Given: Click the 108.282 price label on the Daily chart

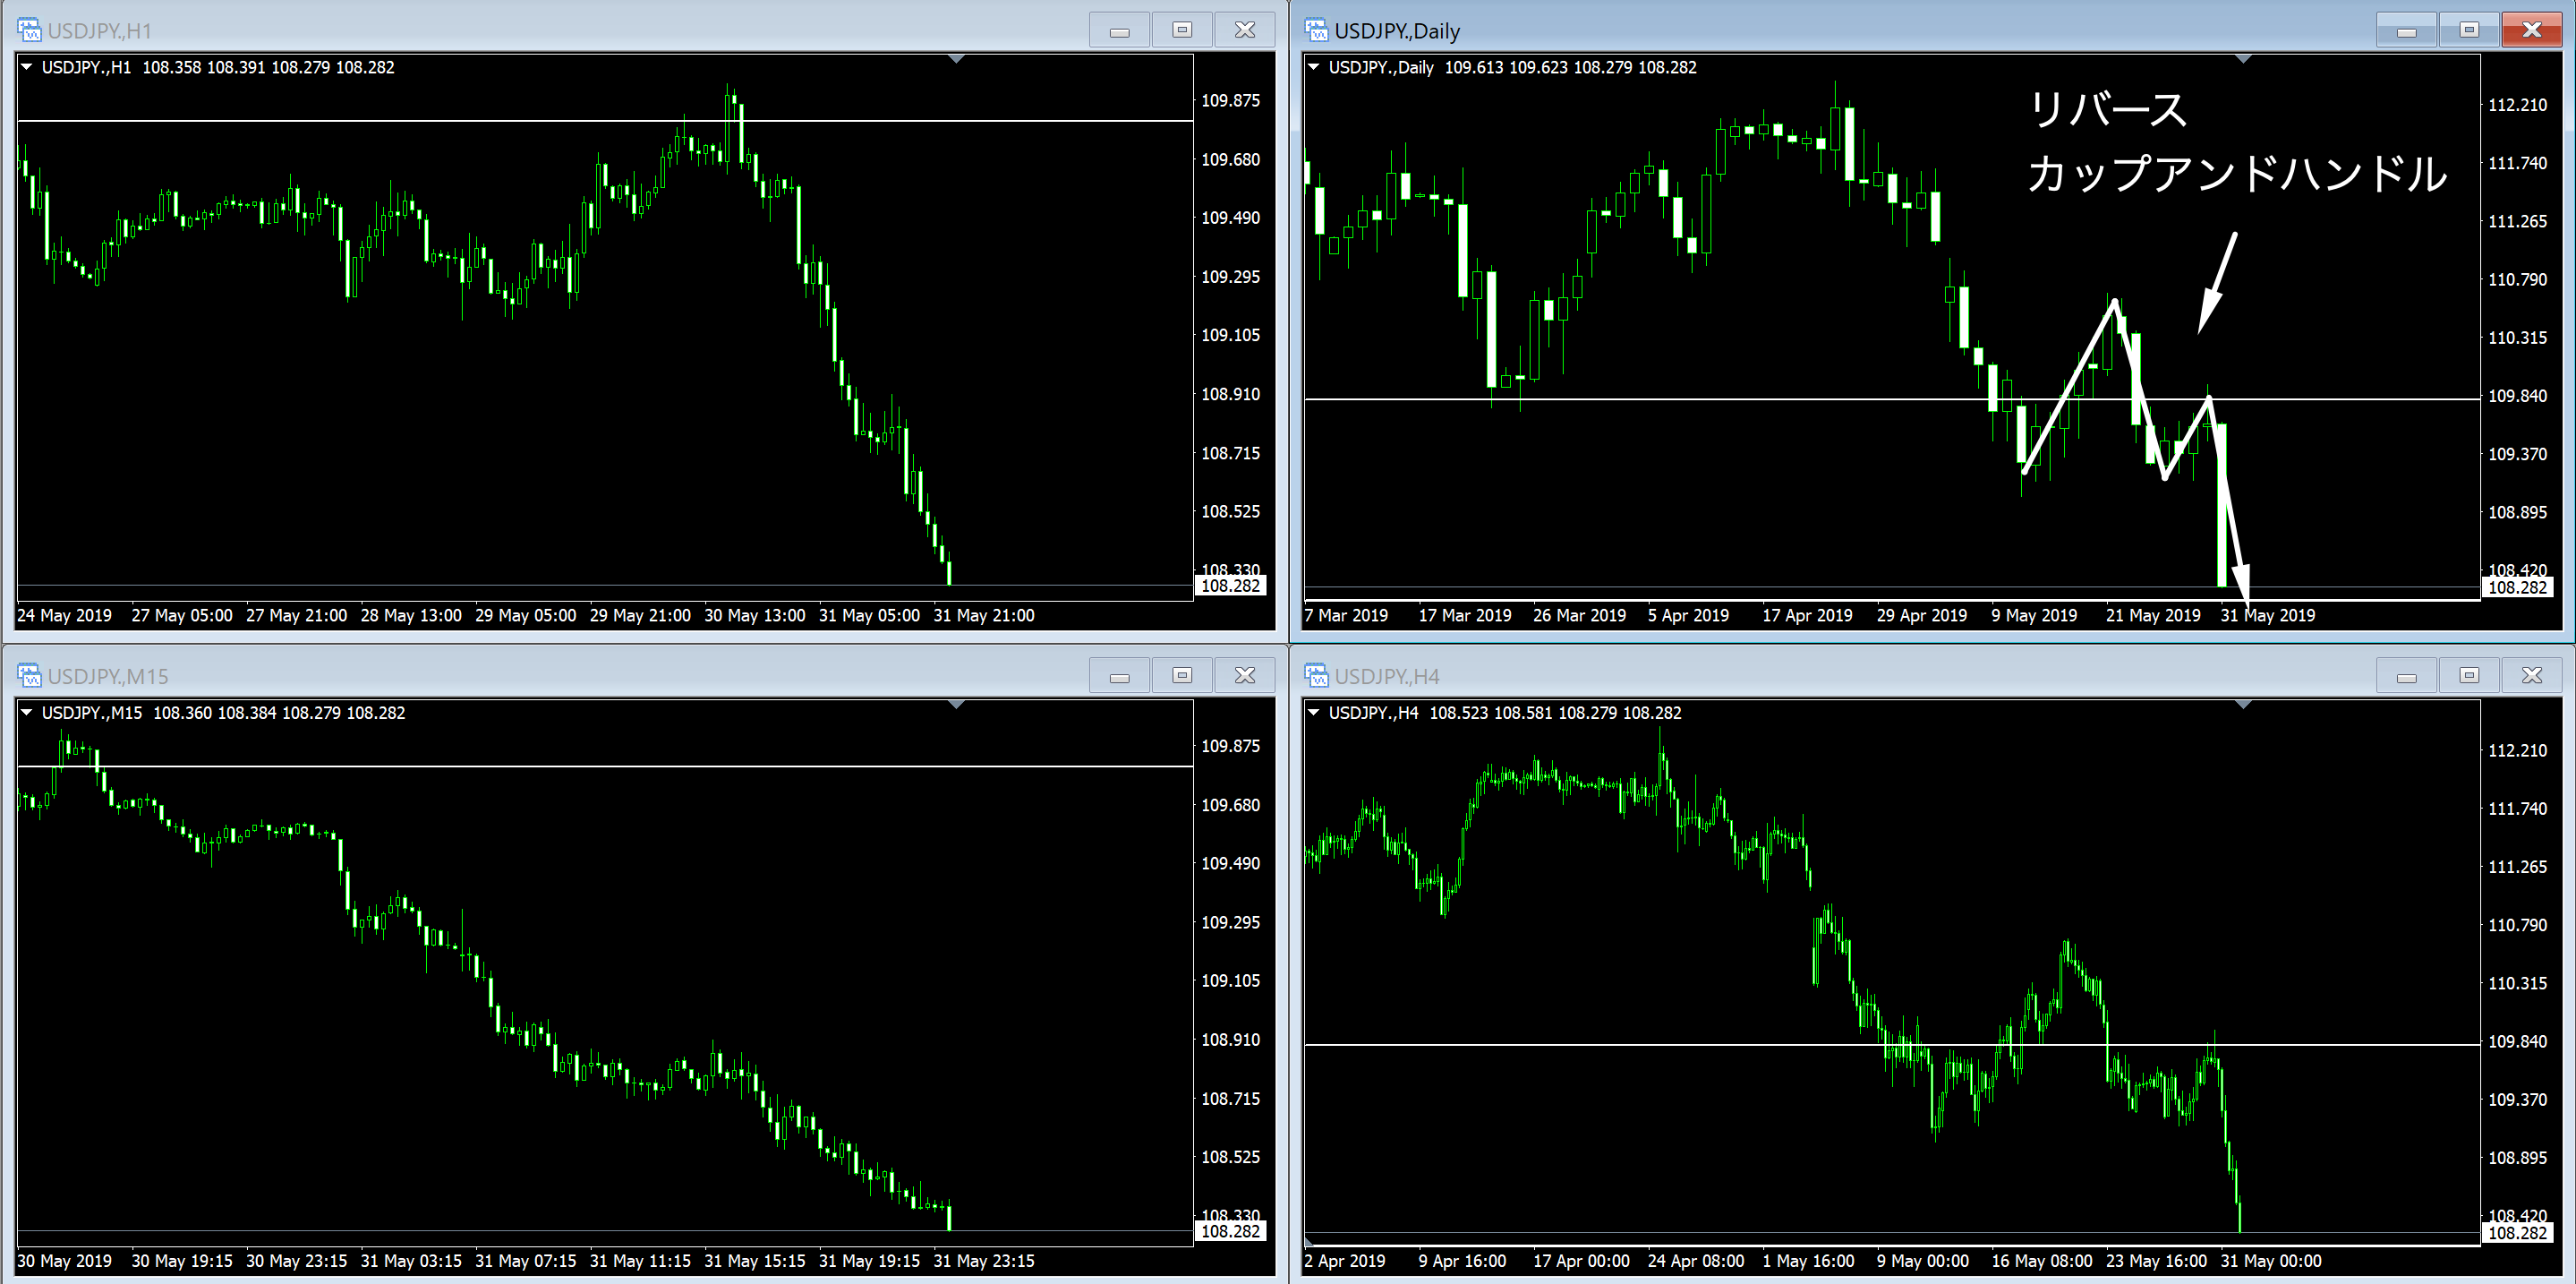Looking at the screenshot, I should (x=2516, y=587).
